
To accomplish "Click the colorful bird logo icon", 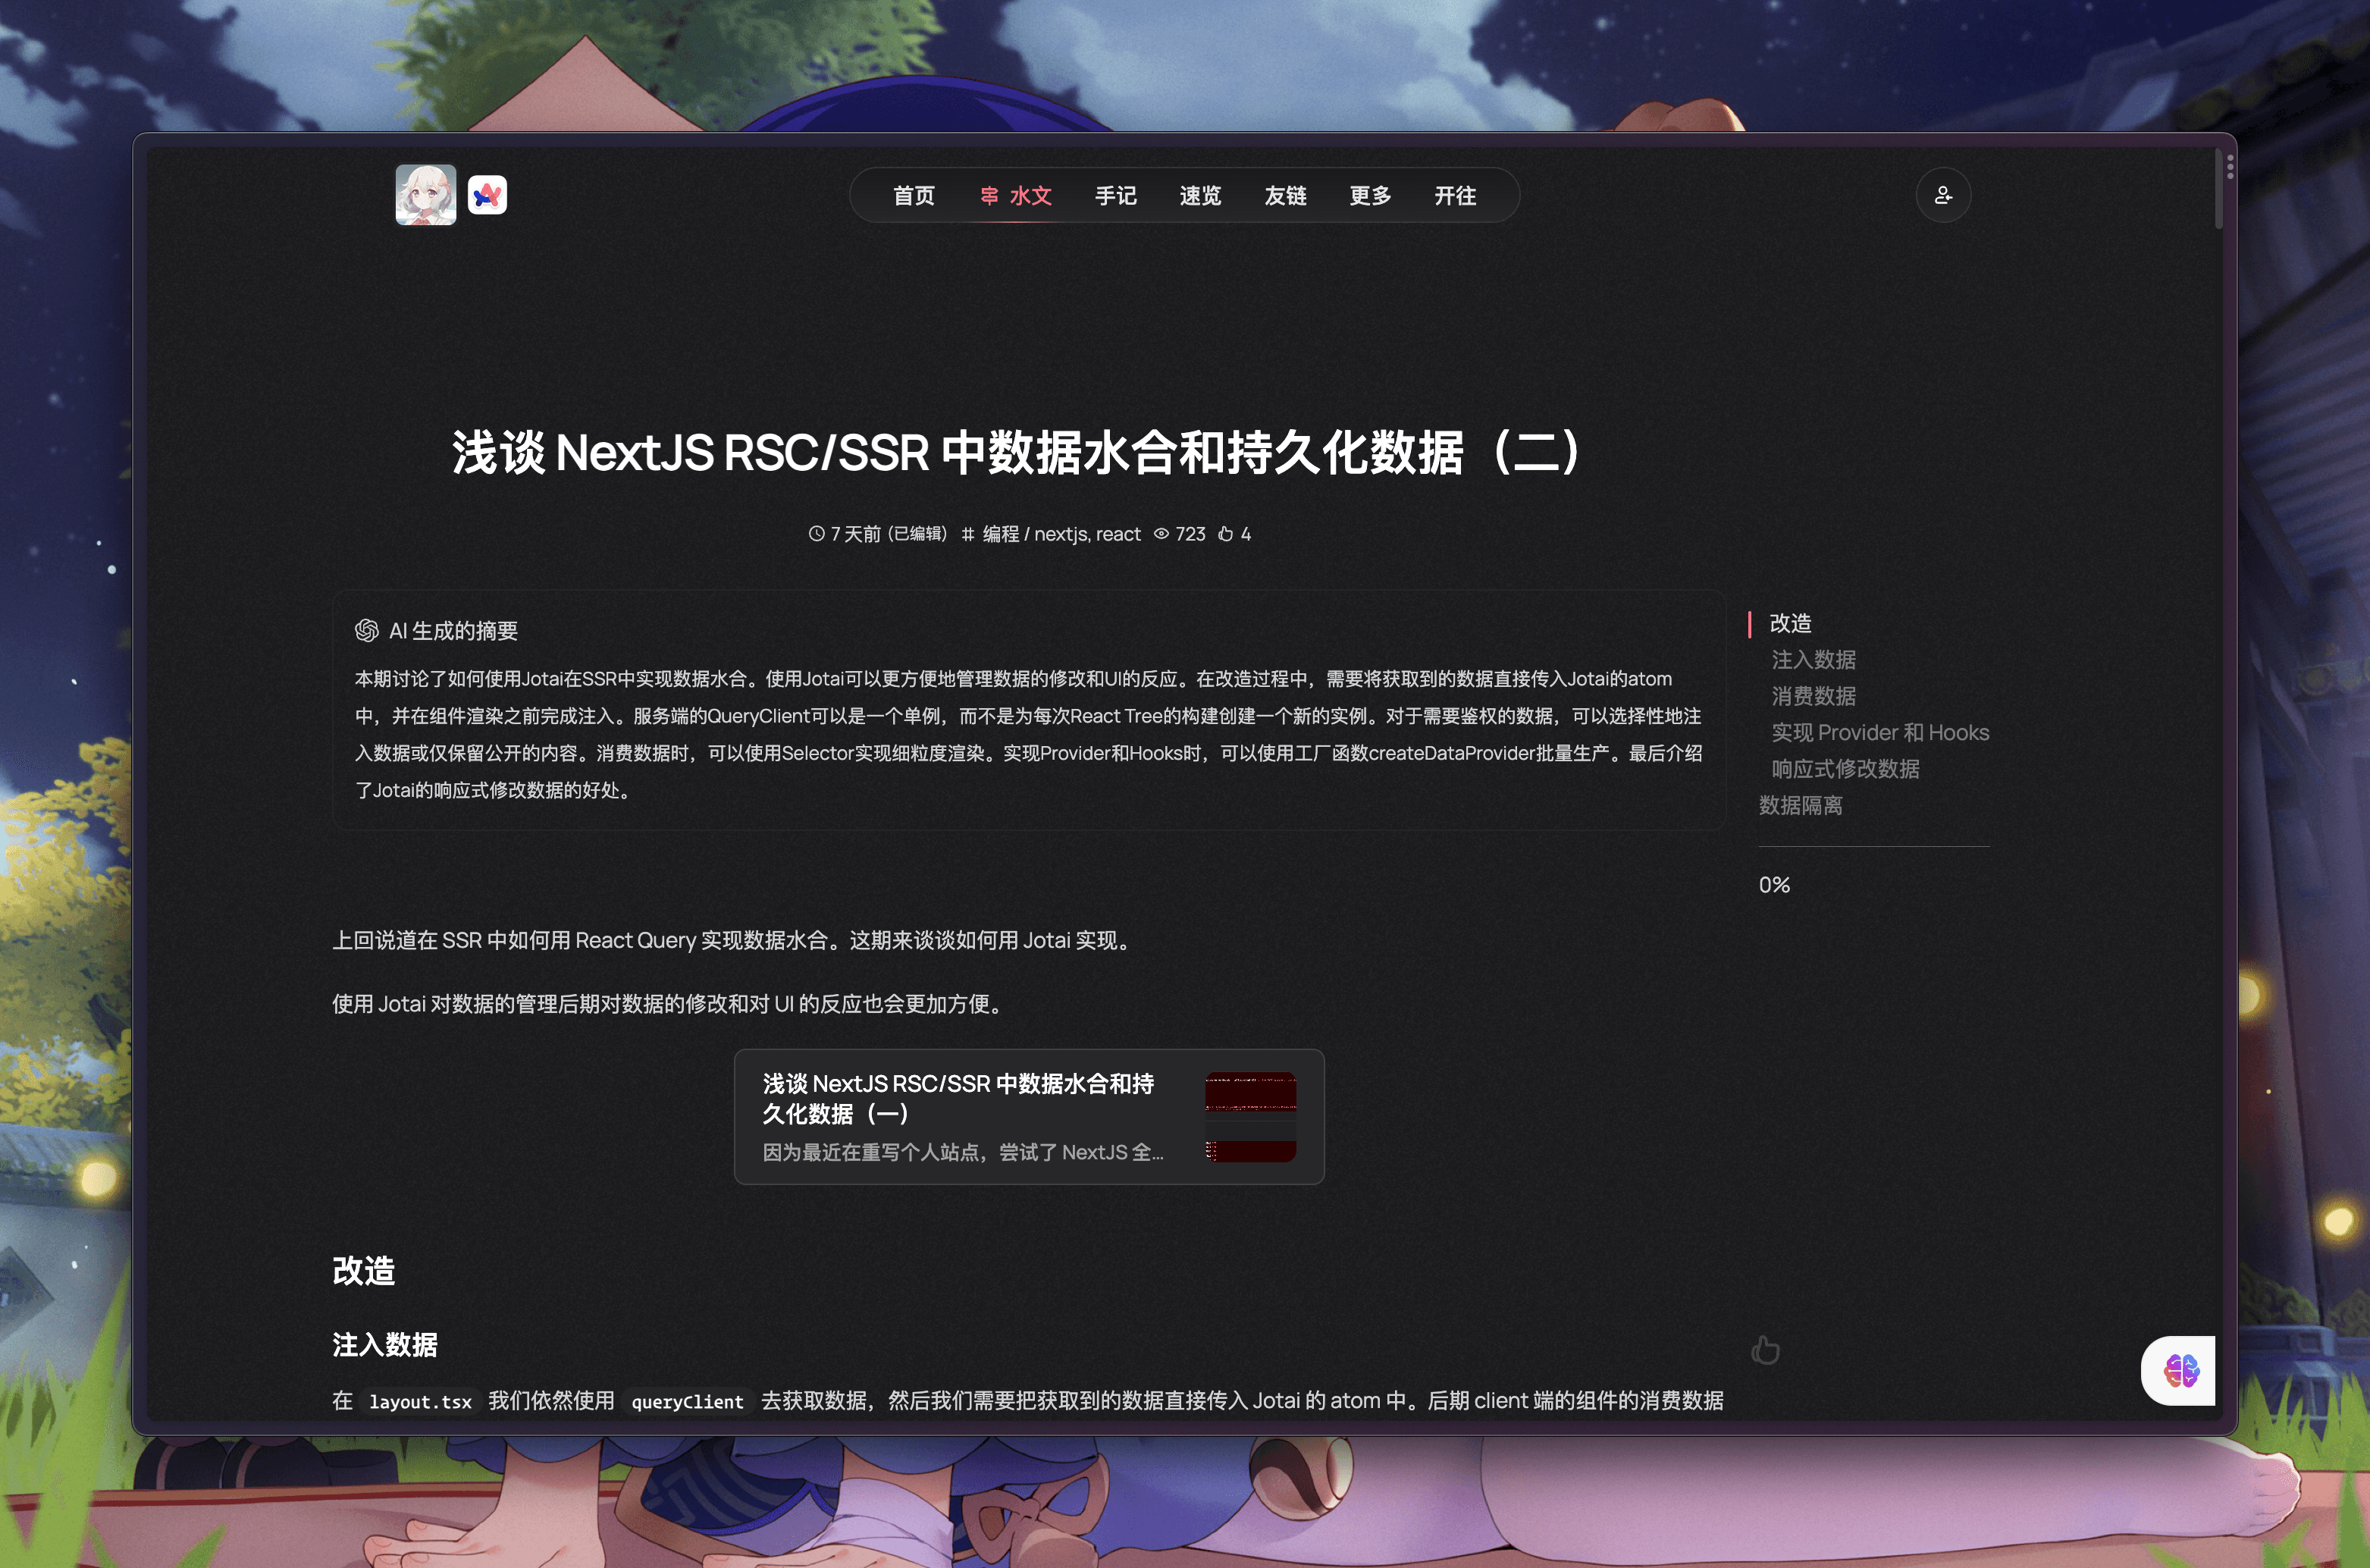I will (x=487, y=195).
